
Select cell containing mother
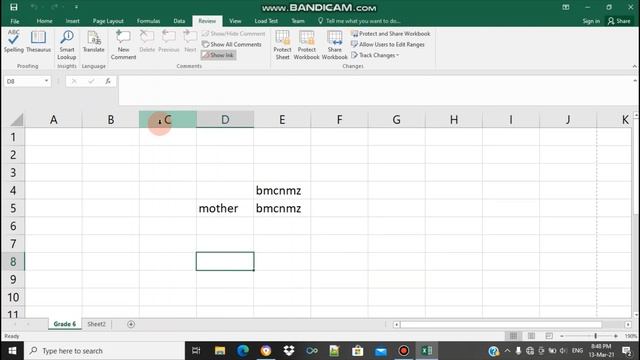[225, 208]
